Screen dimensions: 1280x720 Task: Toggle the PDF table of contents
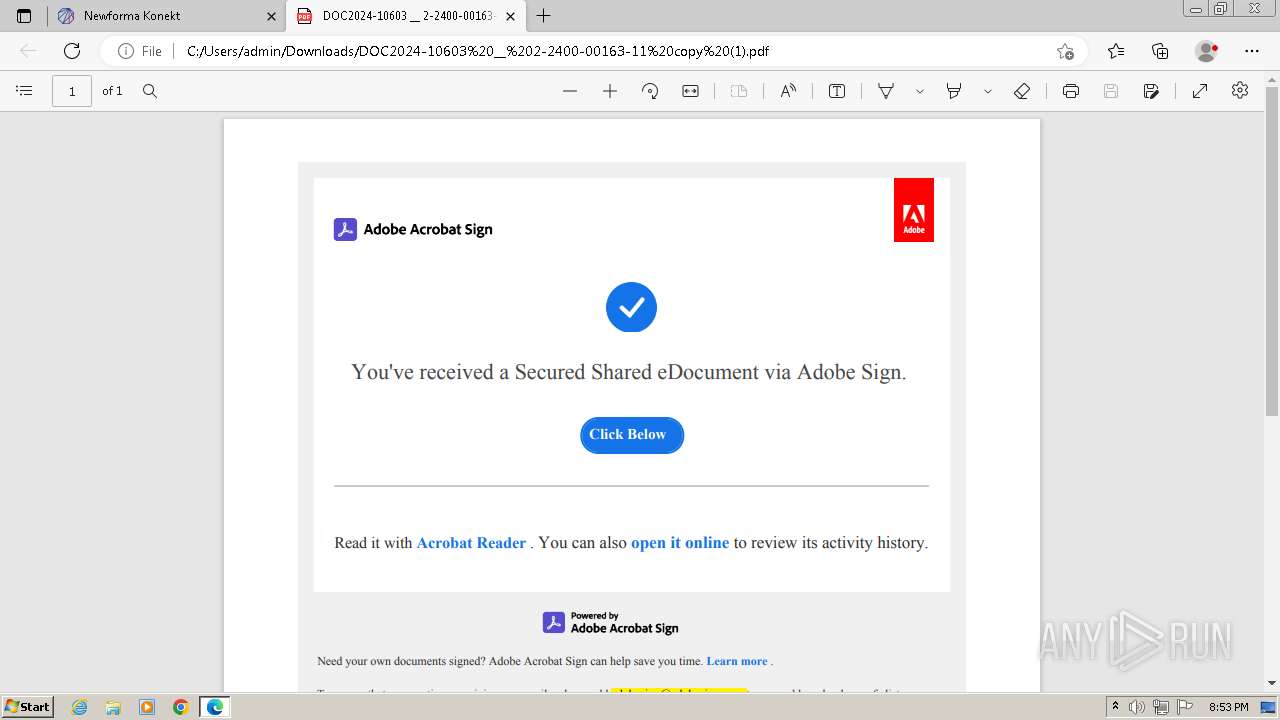click(25, 91)
